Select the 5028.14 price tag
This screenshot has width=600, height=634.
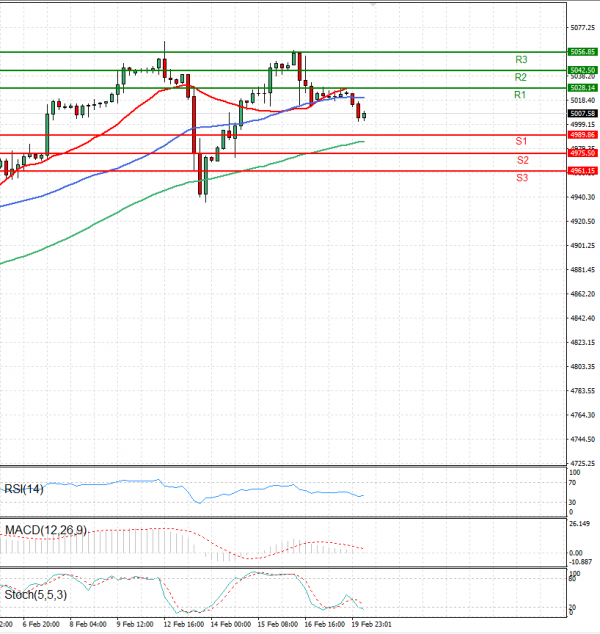click(583, 88)
